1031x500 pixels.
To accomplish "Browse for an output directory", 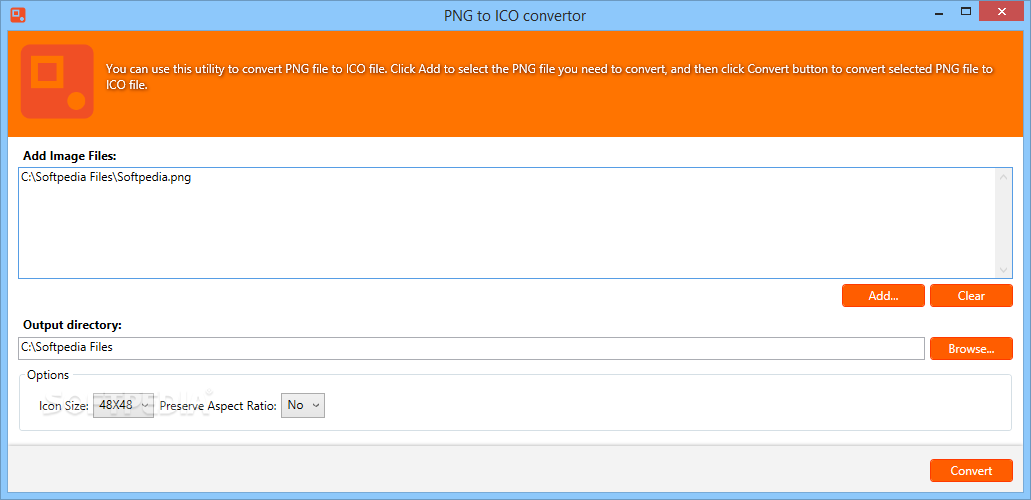I will [971, 349].
